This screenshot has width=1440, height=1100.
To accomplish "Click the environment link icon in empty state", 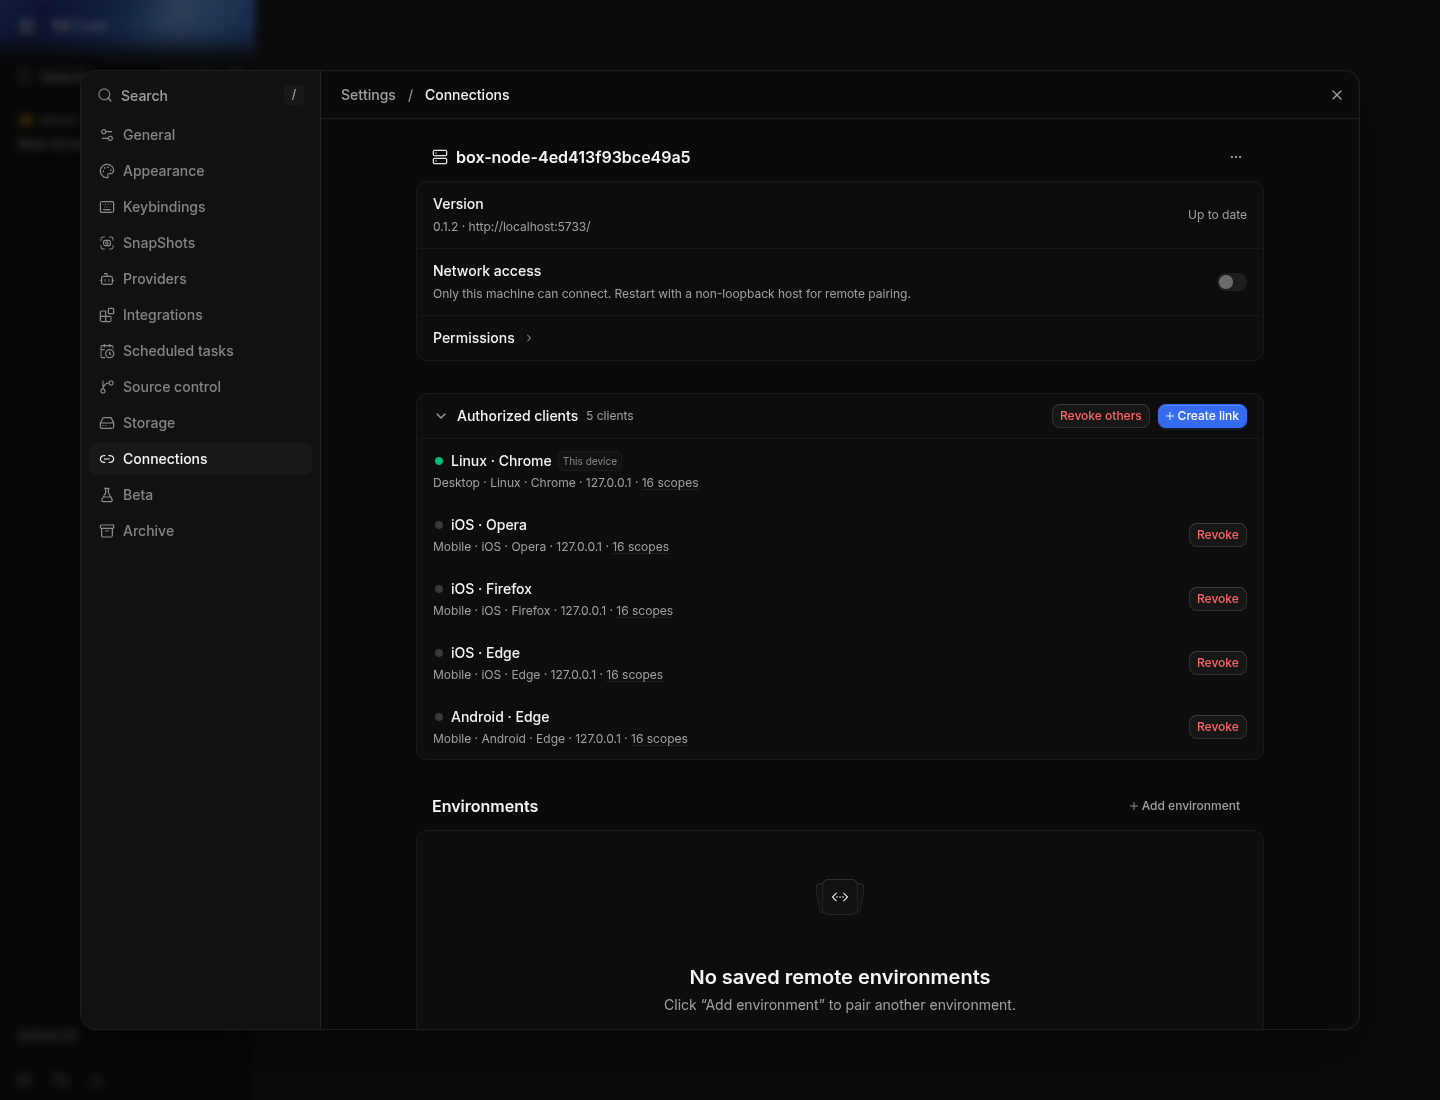I will [x=840, y=897].
